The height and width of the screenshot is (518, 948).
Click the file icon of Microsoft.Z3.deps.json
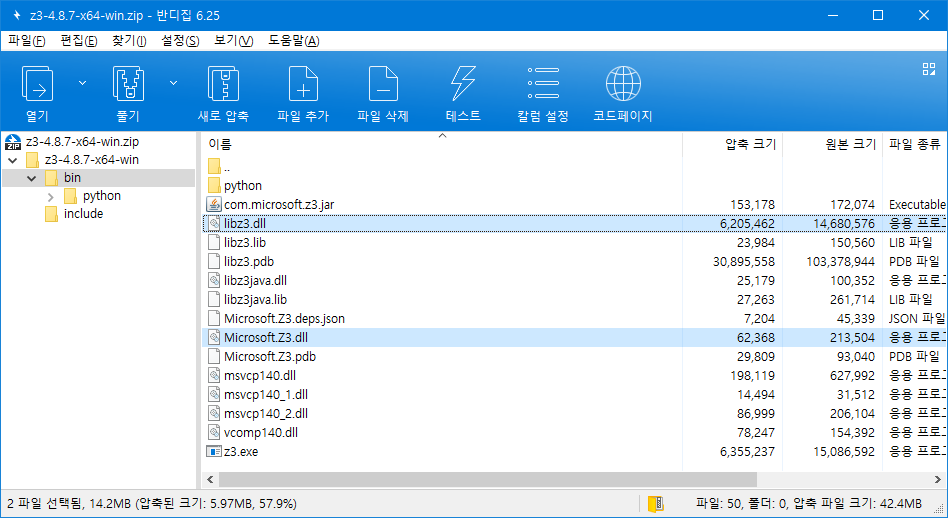click(213, 318)
